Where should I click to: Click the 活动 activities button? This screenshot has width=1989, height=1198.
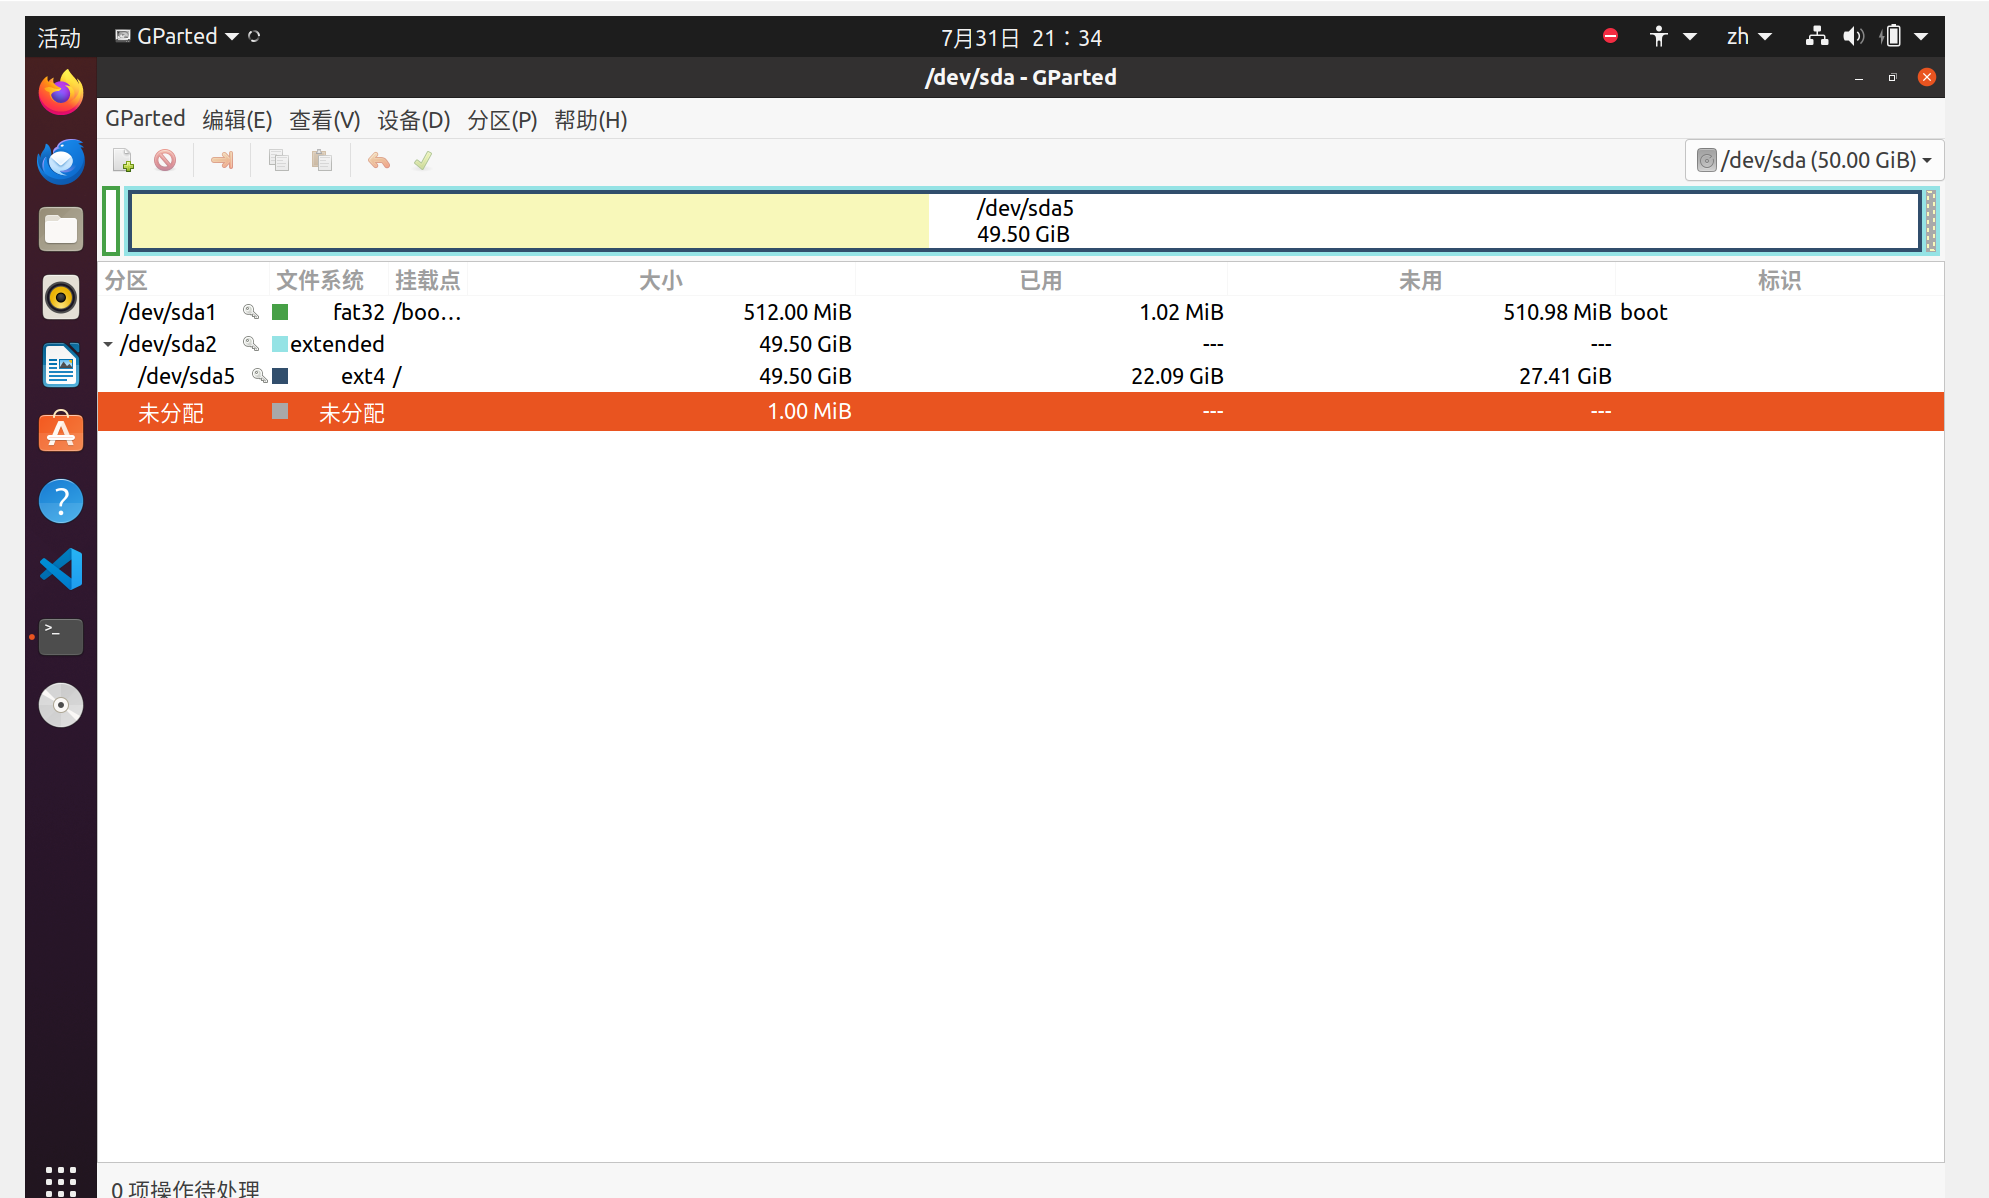(x=59, y=37)
